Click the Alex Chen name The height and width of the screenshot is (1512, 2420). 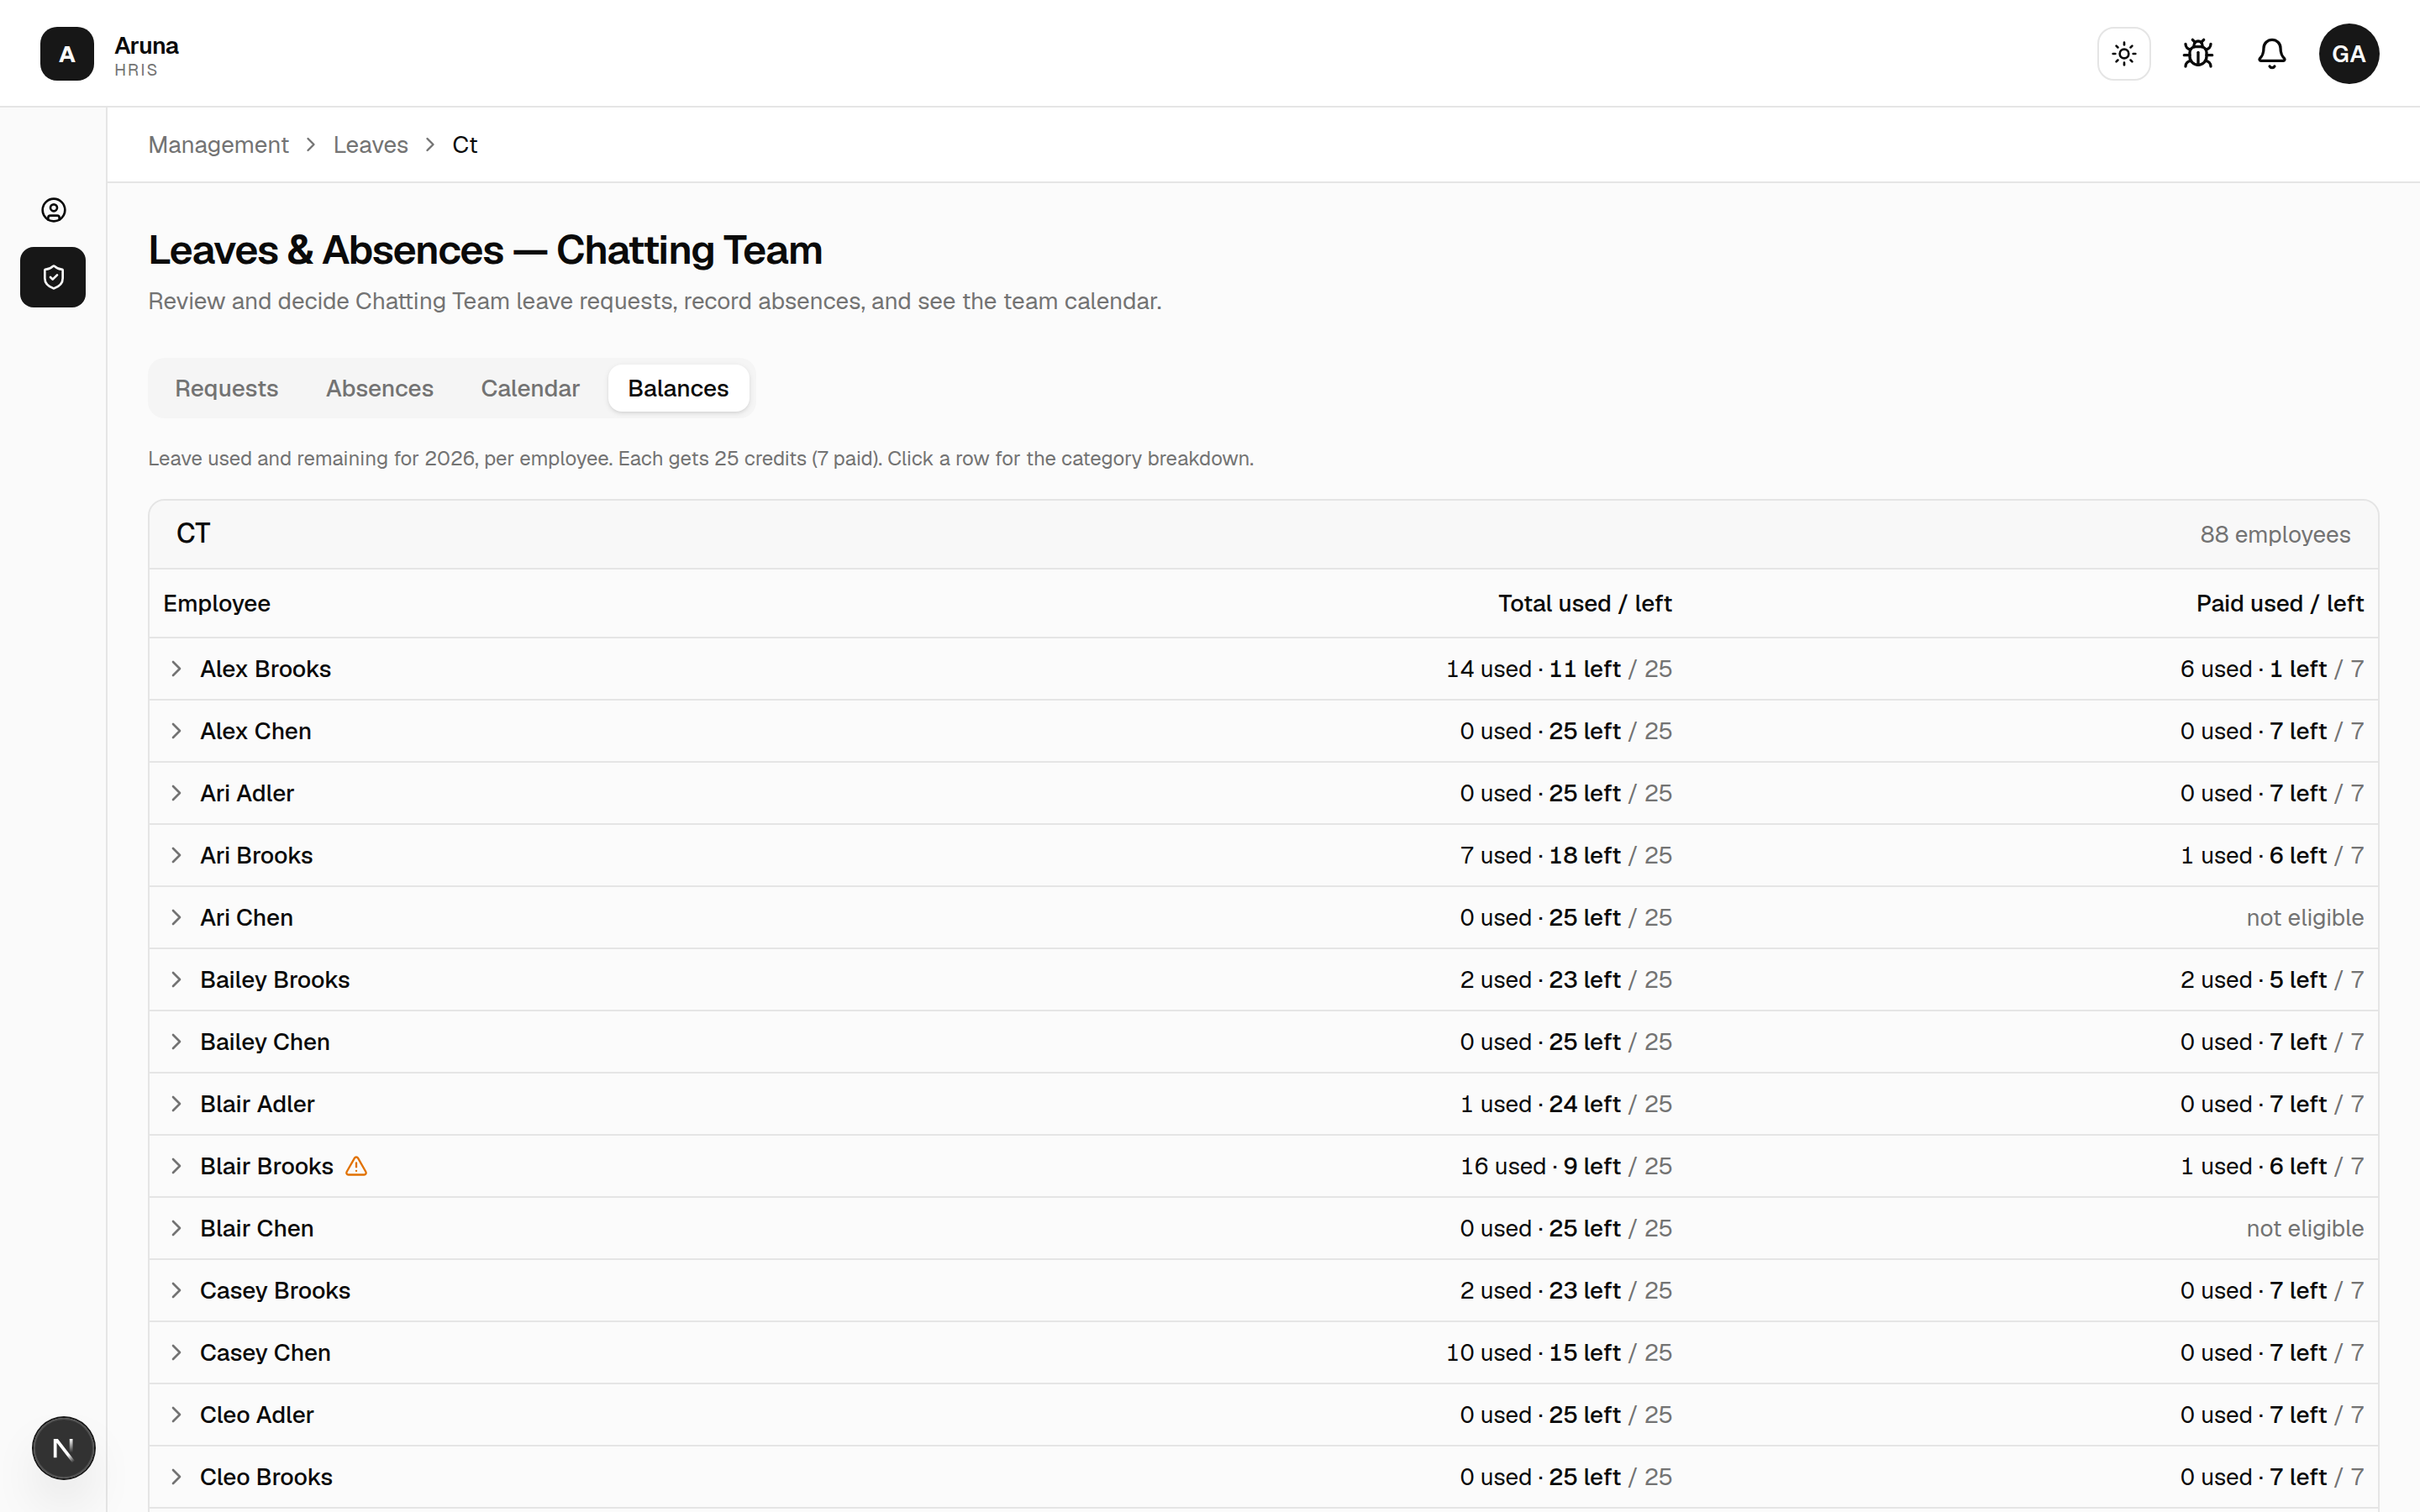point(255,731)
